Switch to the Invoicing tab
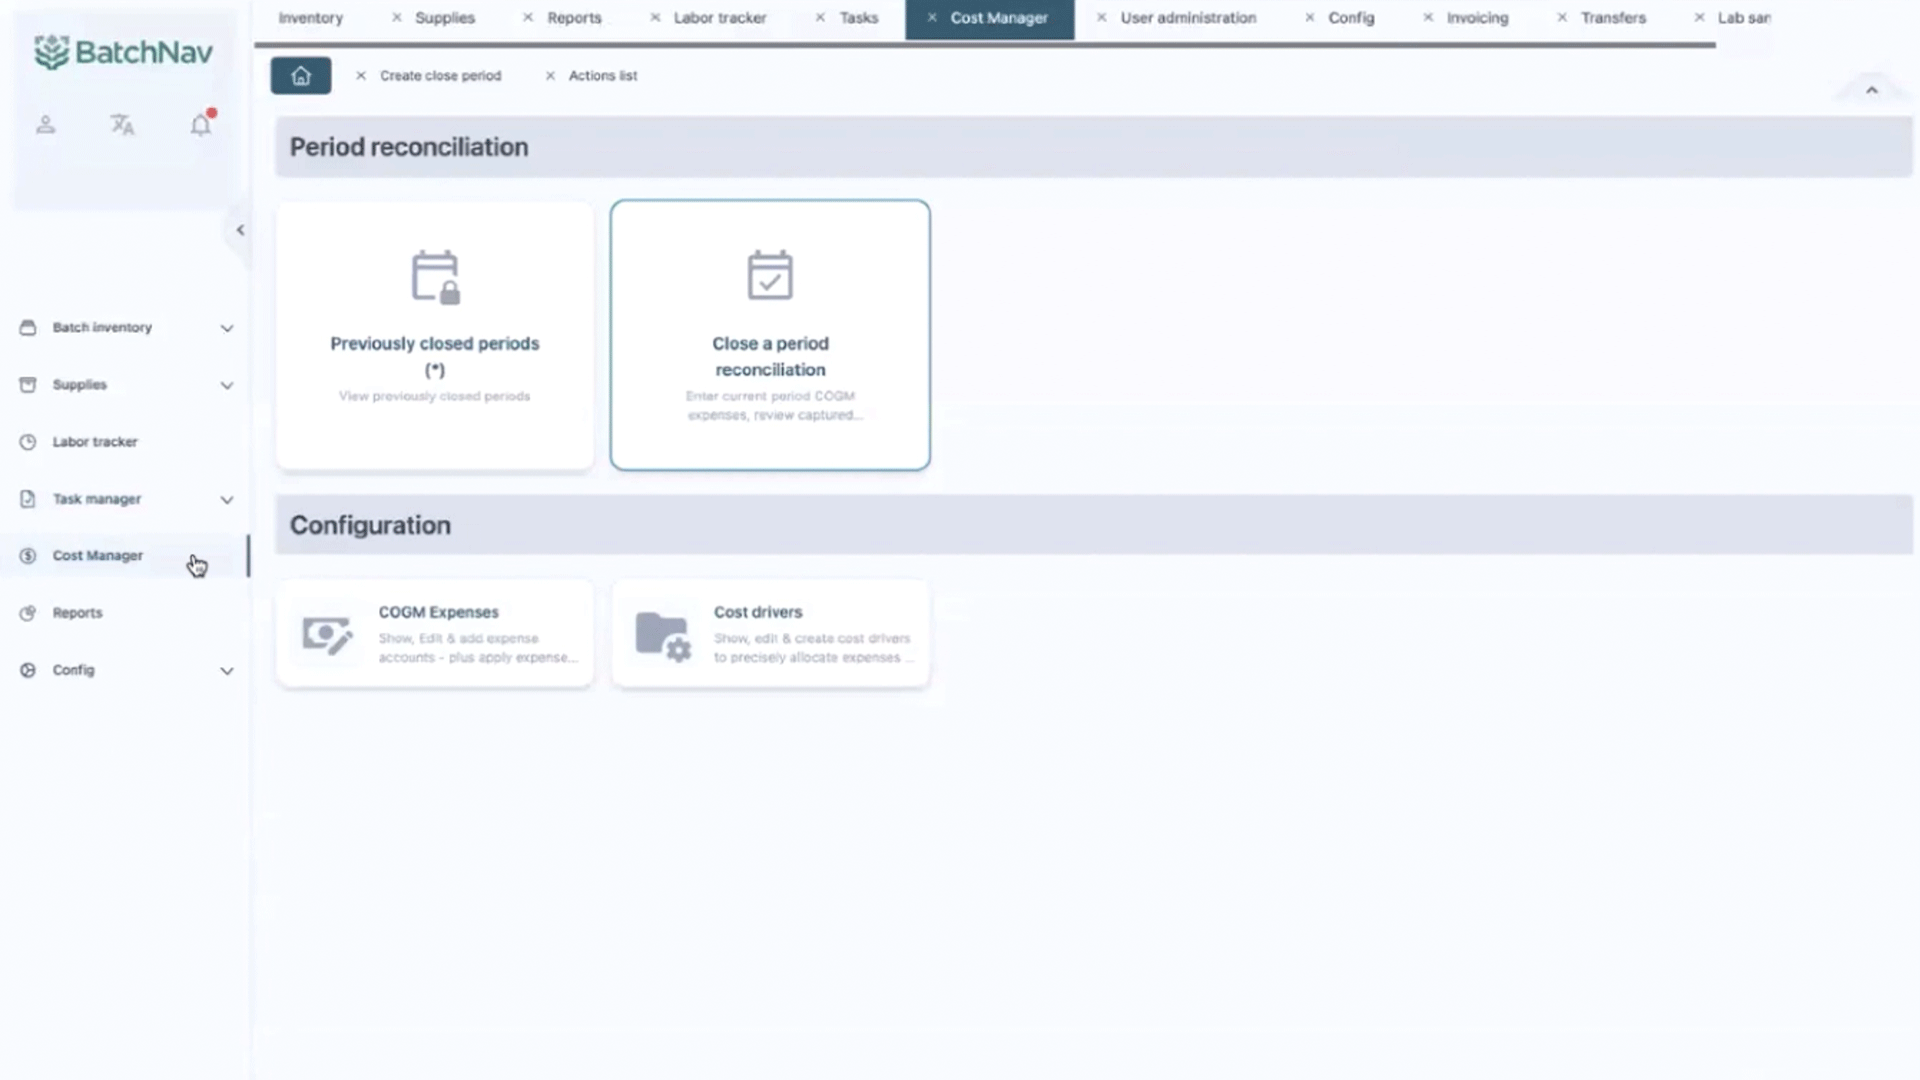 1477,18
